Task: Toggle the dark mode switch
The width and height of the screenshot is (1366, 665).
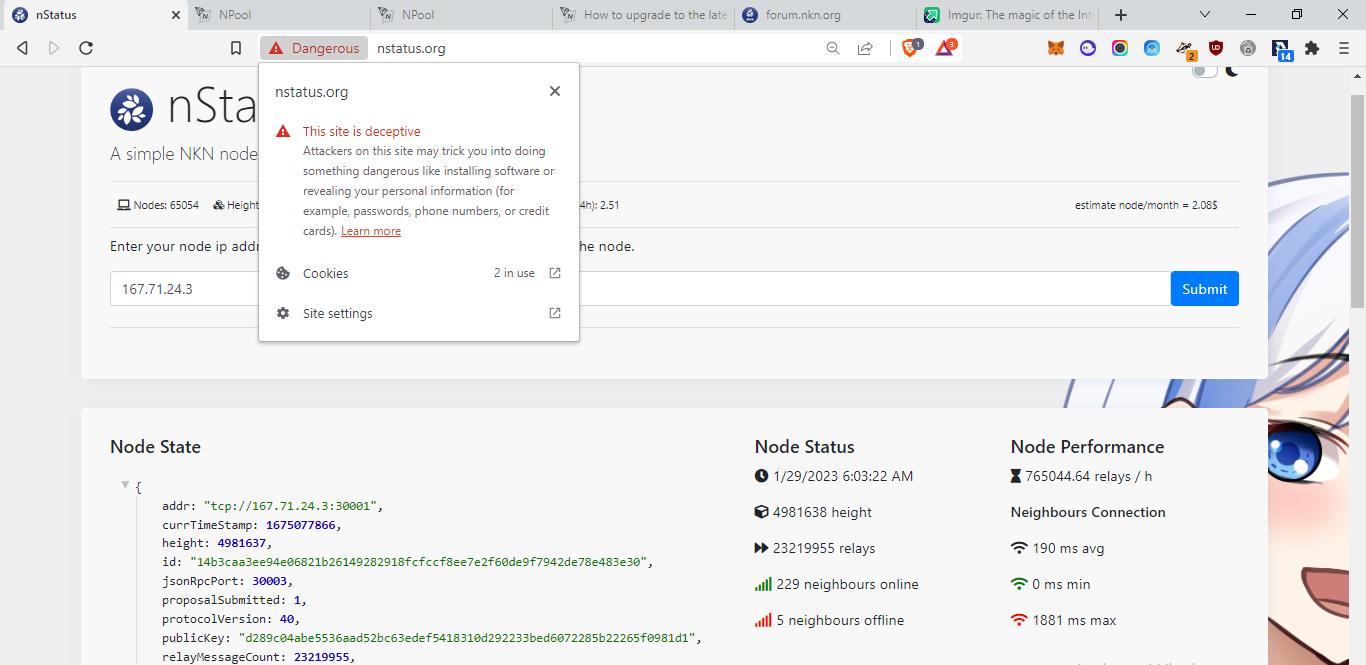Action: pos(1205,70)
